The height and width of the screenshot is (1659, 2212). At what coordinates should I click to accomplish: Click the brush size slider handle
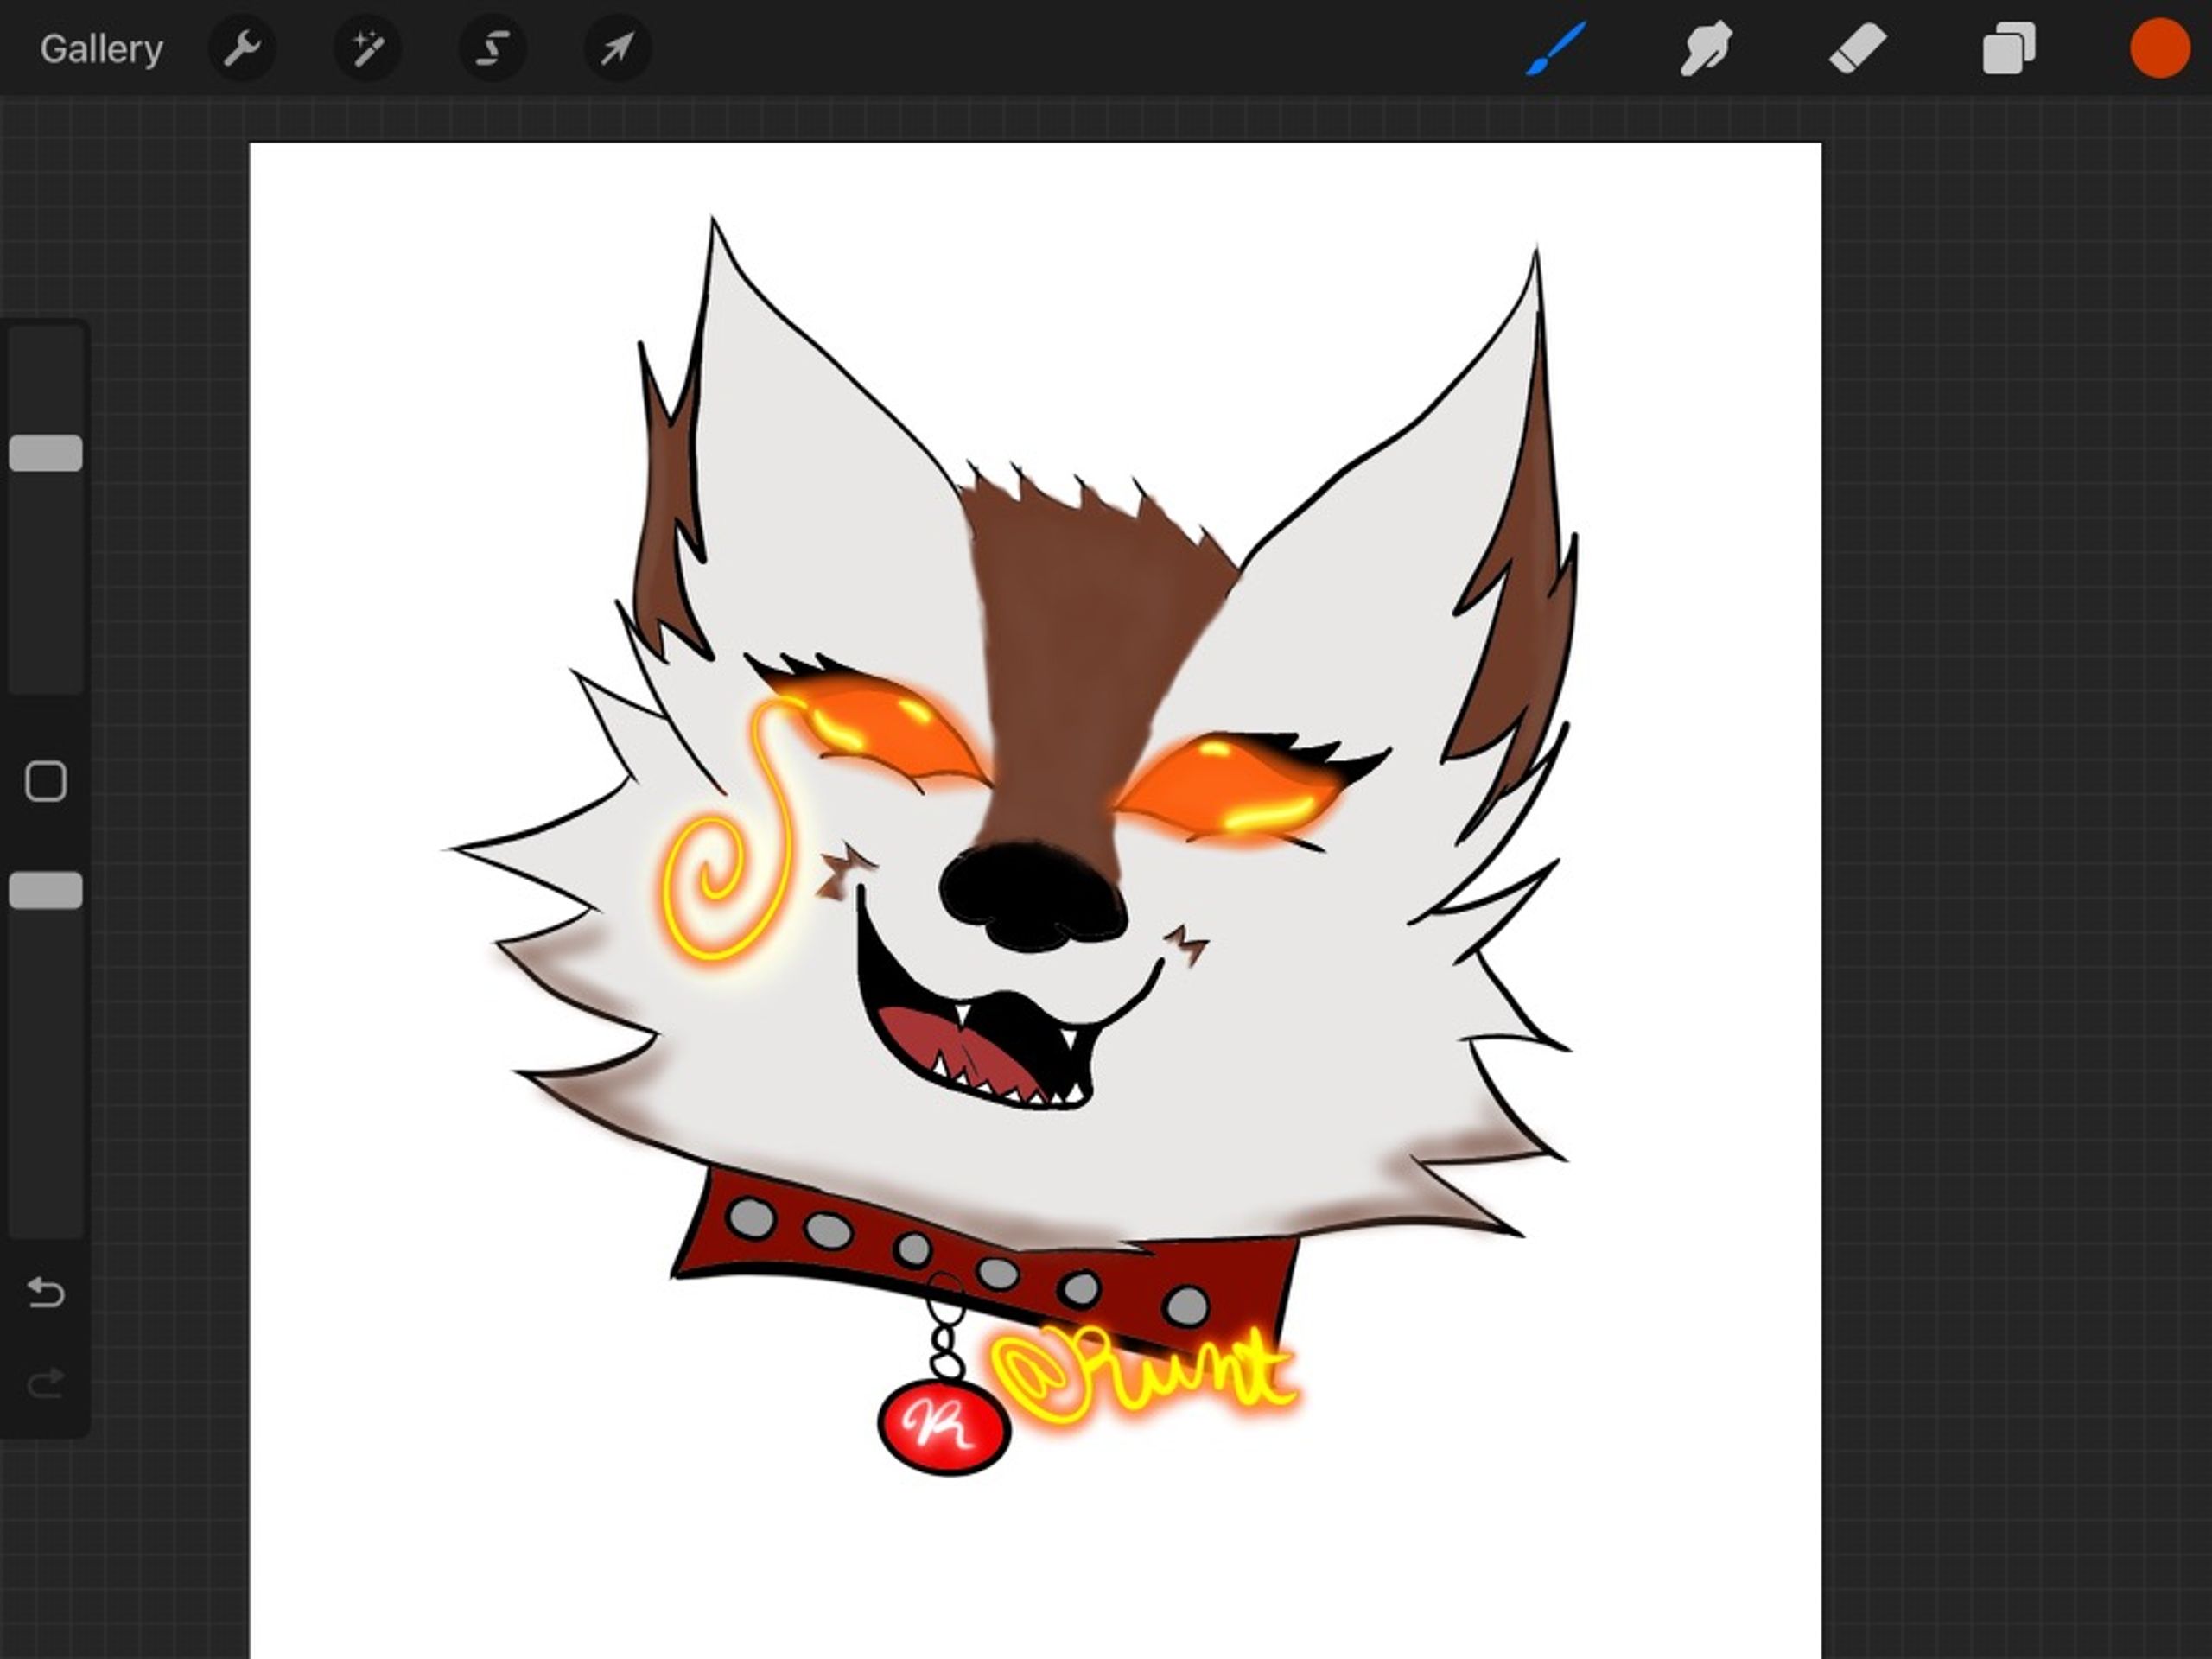[x=46, y=453]
